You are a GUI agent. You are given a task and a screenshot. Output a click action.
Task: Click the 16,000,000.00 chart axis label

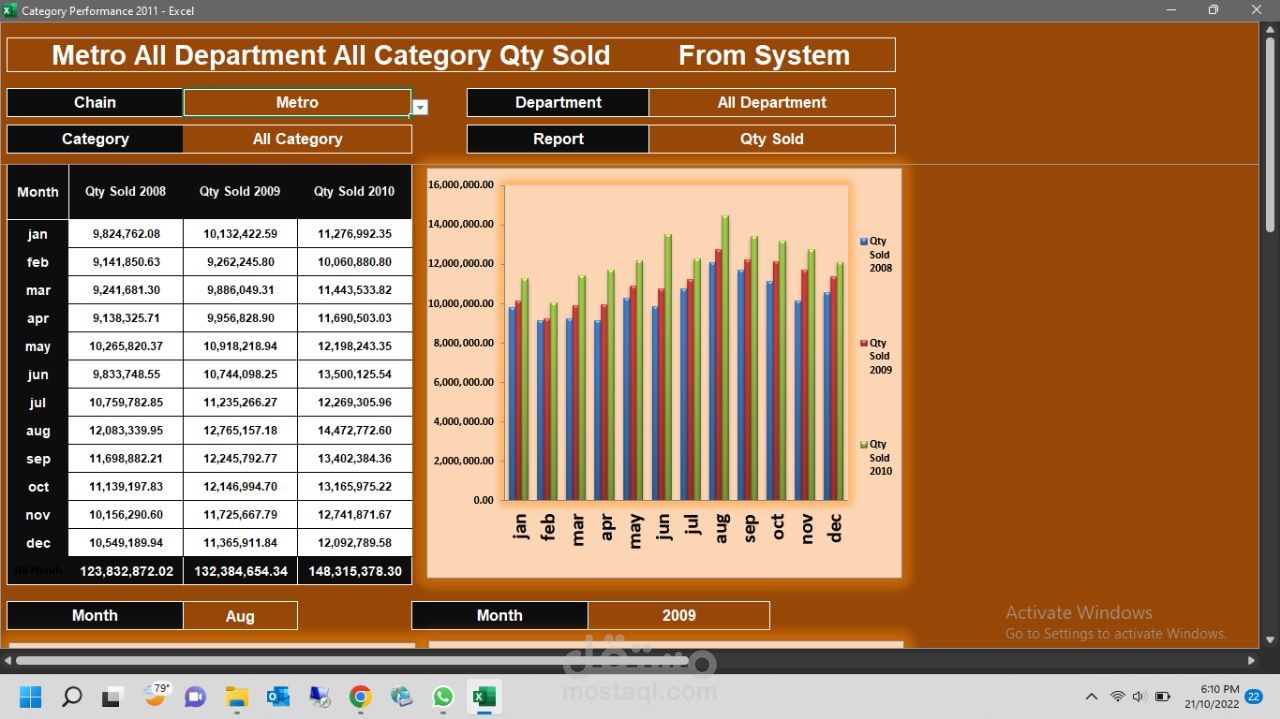click(461, 185)
